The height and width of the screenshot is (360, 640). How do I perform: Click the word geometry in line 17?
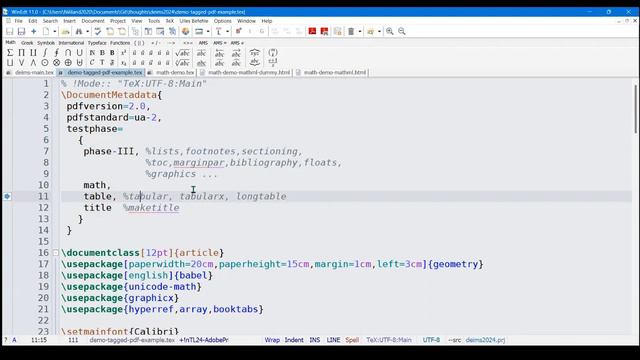point(455,264)
